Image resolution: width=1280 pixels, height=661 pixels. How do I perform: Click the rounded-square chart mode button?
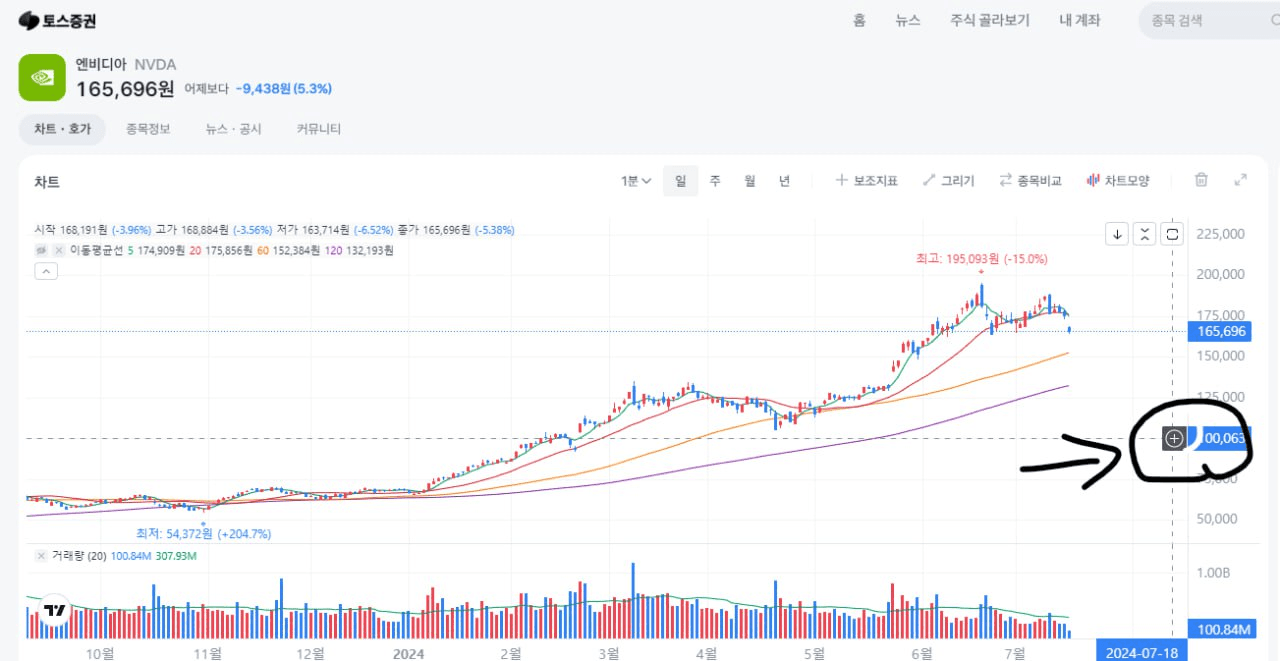pyautogui.click(x=1174, y=234)
